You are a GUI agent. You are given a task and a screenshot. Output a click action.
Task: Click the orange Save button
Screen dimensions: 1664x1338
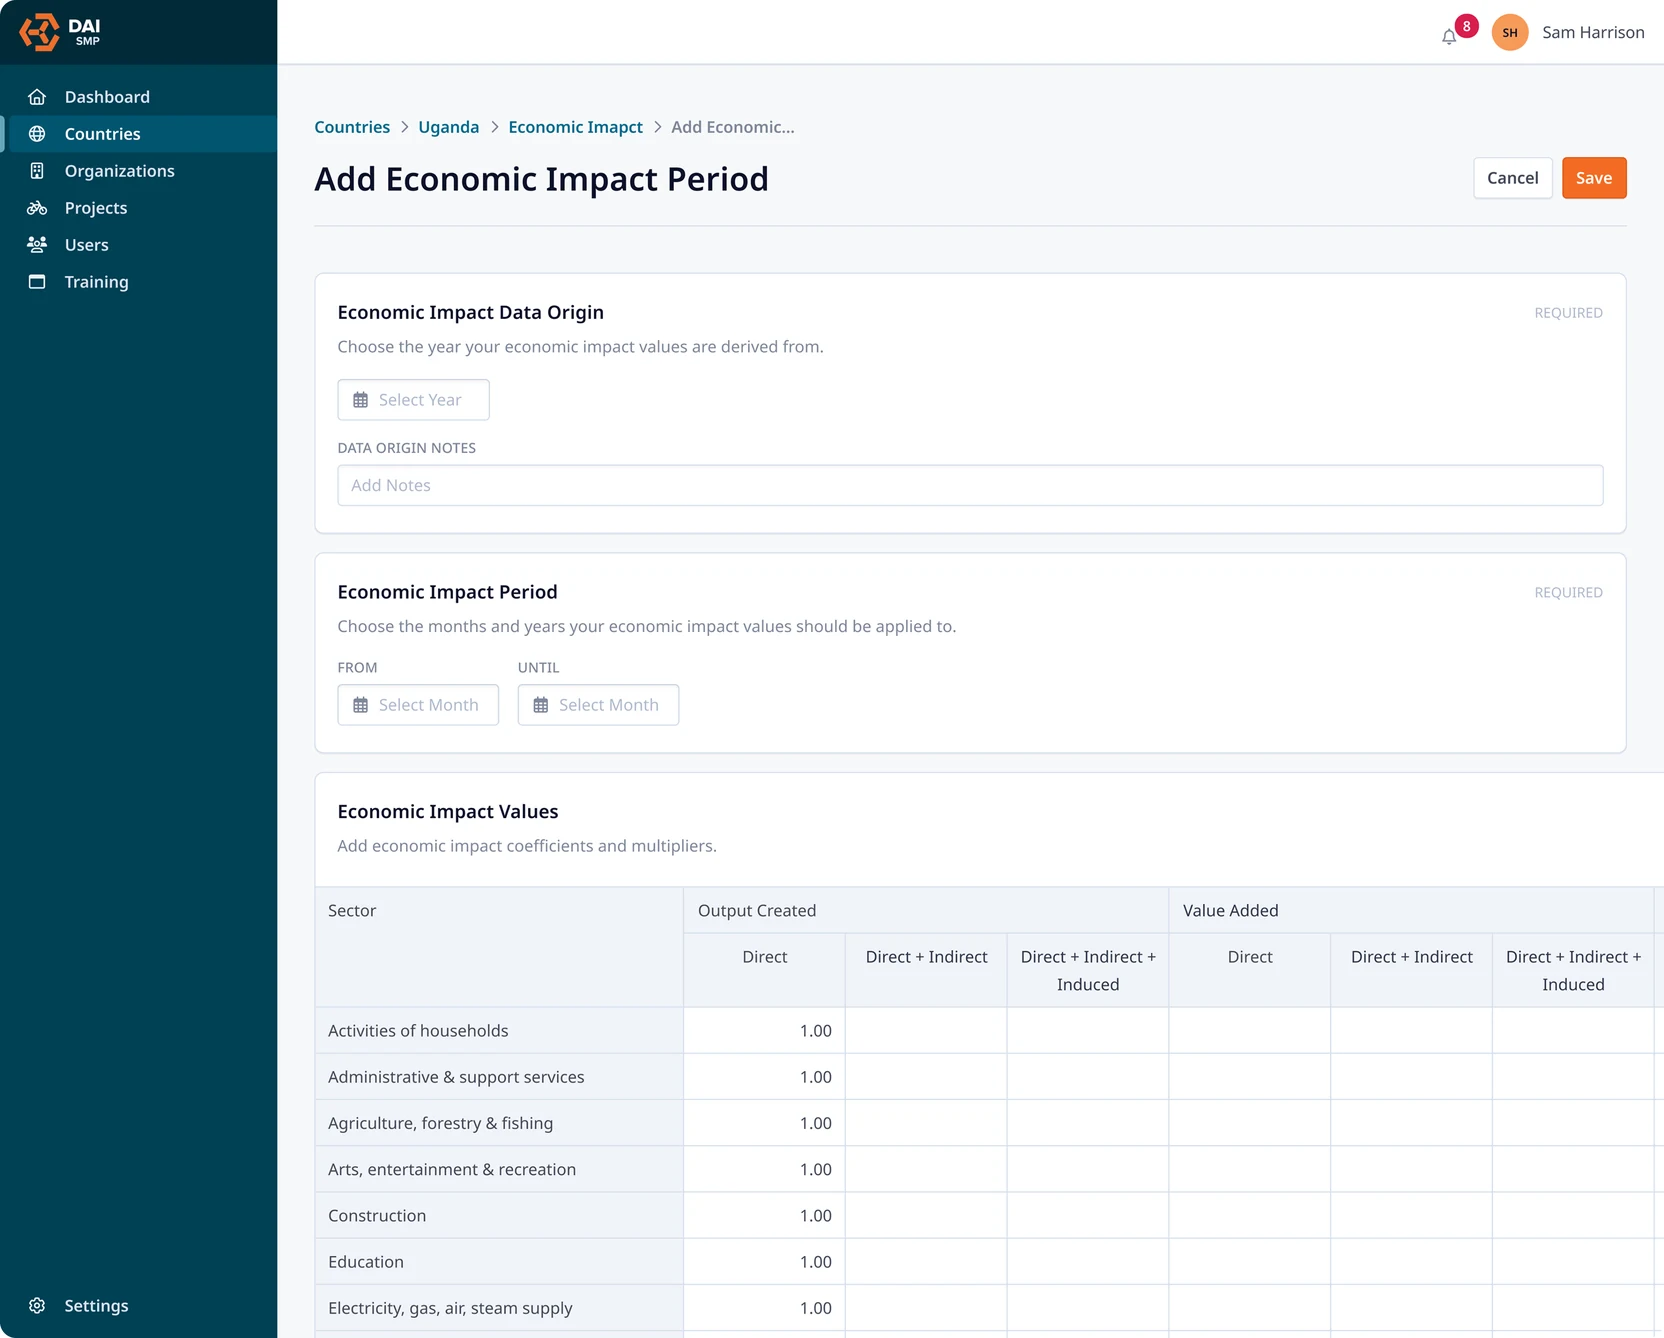pos(1594,178)
